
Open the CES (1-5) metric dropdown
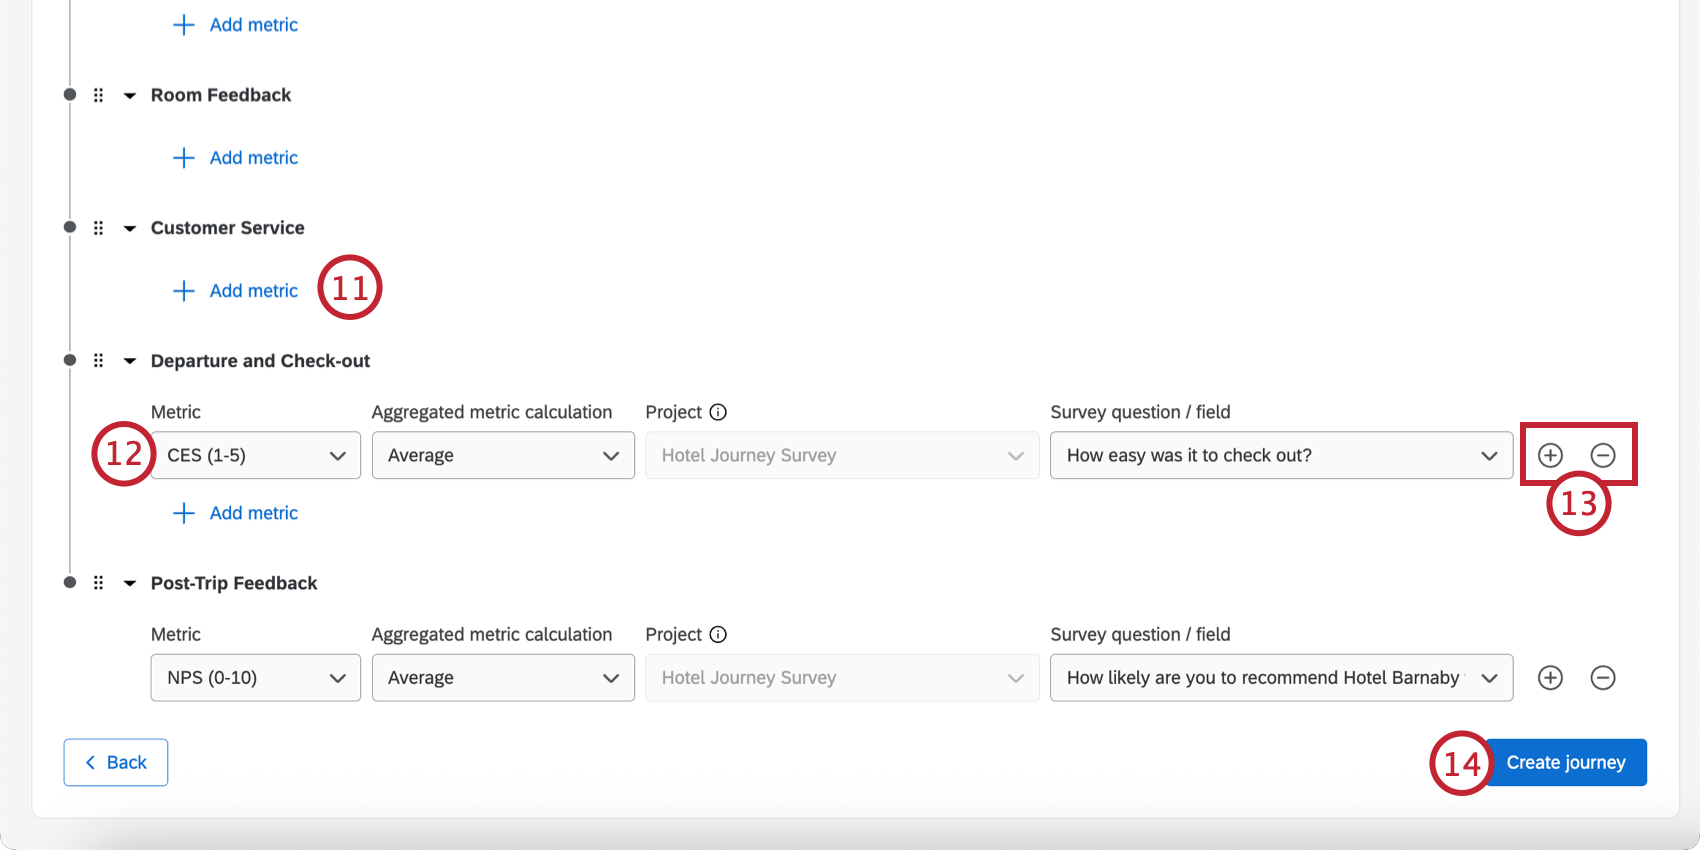pyautogui.click(x=255, y=455)
